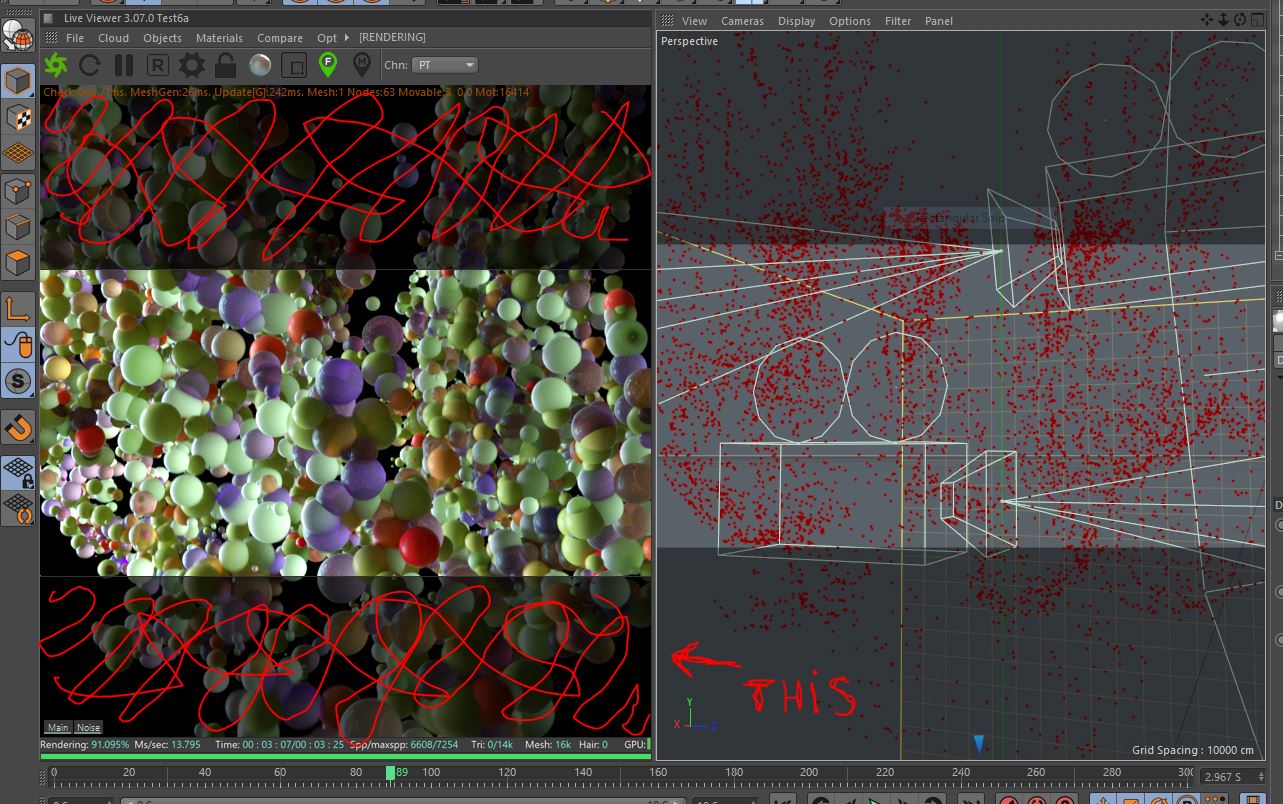Open the viewport Cameras menu
Screen dimensions: 1283x804
(742, 21)
